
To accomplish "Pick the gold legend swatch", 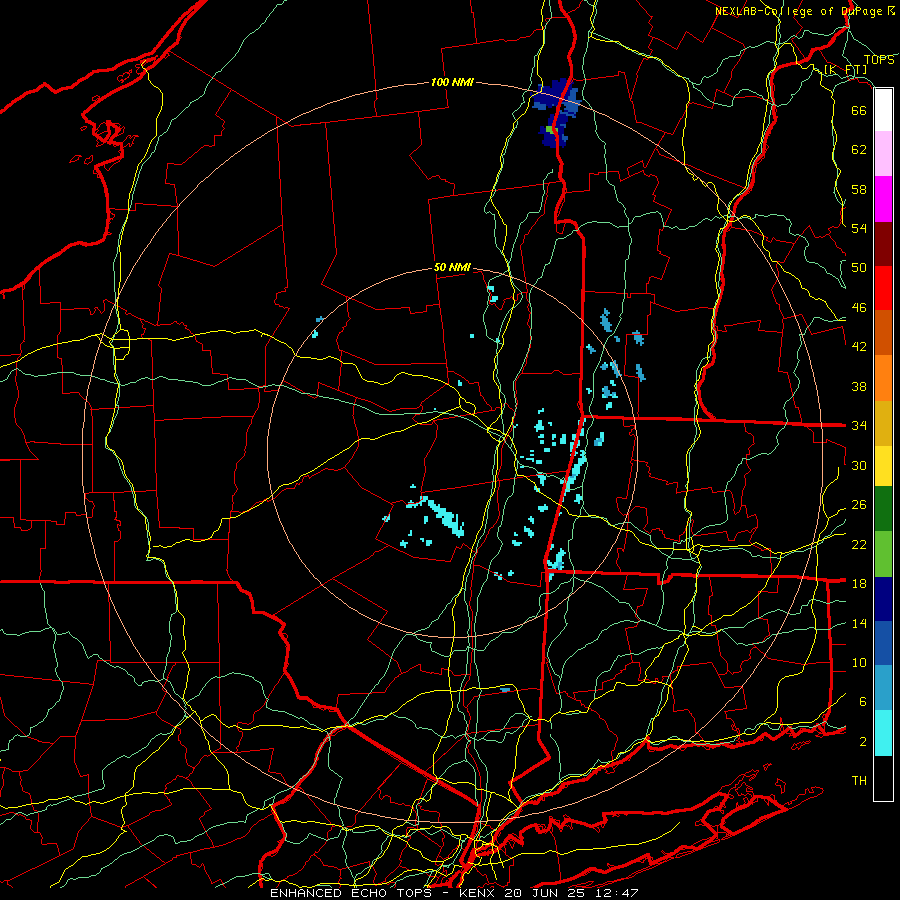I will [x=883, y=423].
